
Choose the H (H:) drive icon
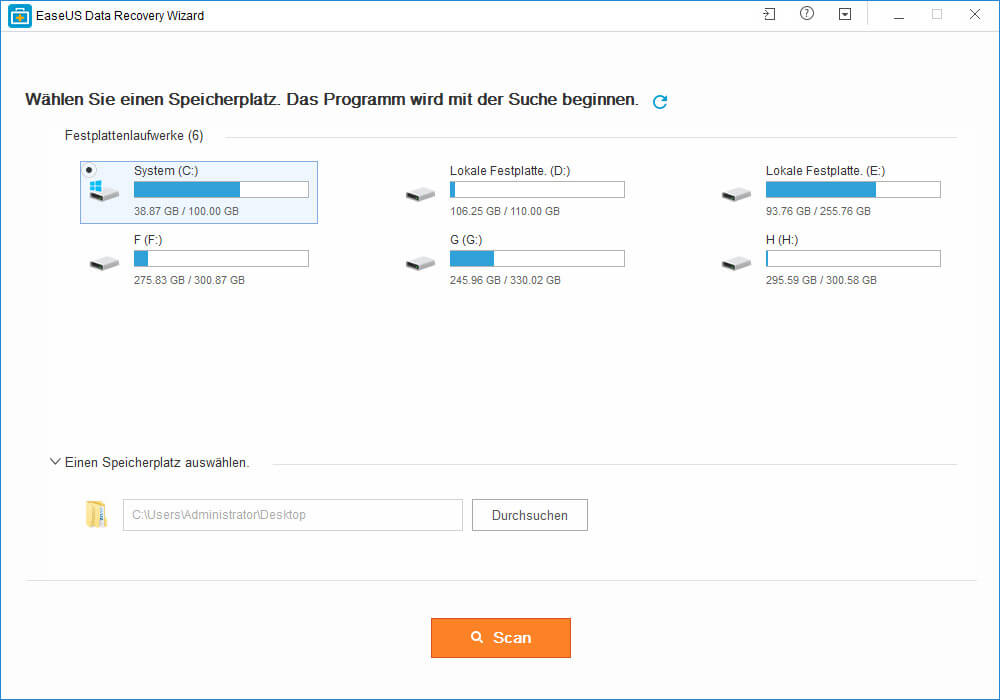click(736, 263)
